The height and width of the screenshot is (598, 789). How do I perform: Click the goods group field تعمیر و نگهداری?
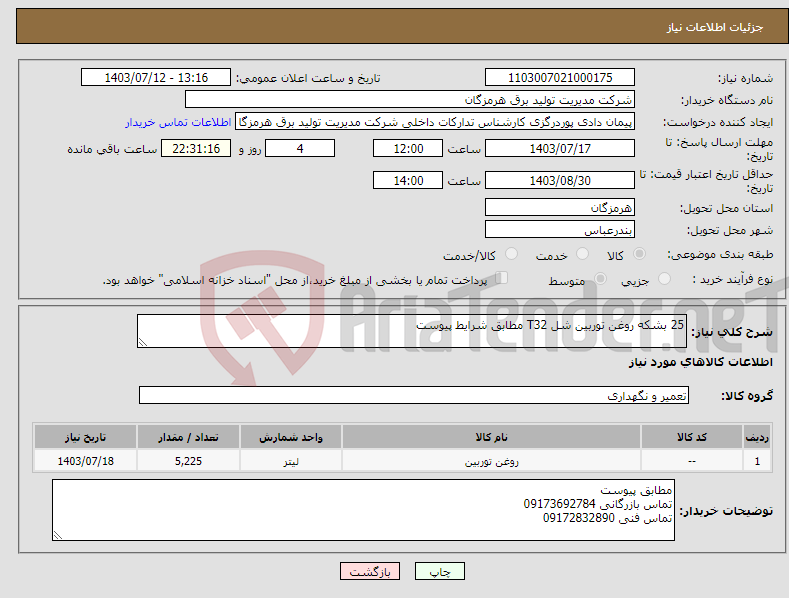pyautogui.click(x=414, y=396)
